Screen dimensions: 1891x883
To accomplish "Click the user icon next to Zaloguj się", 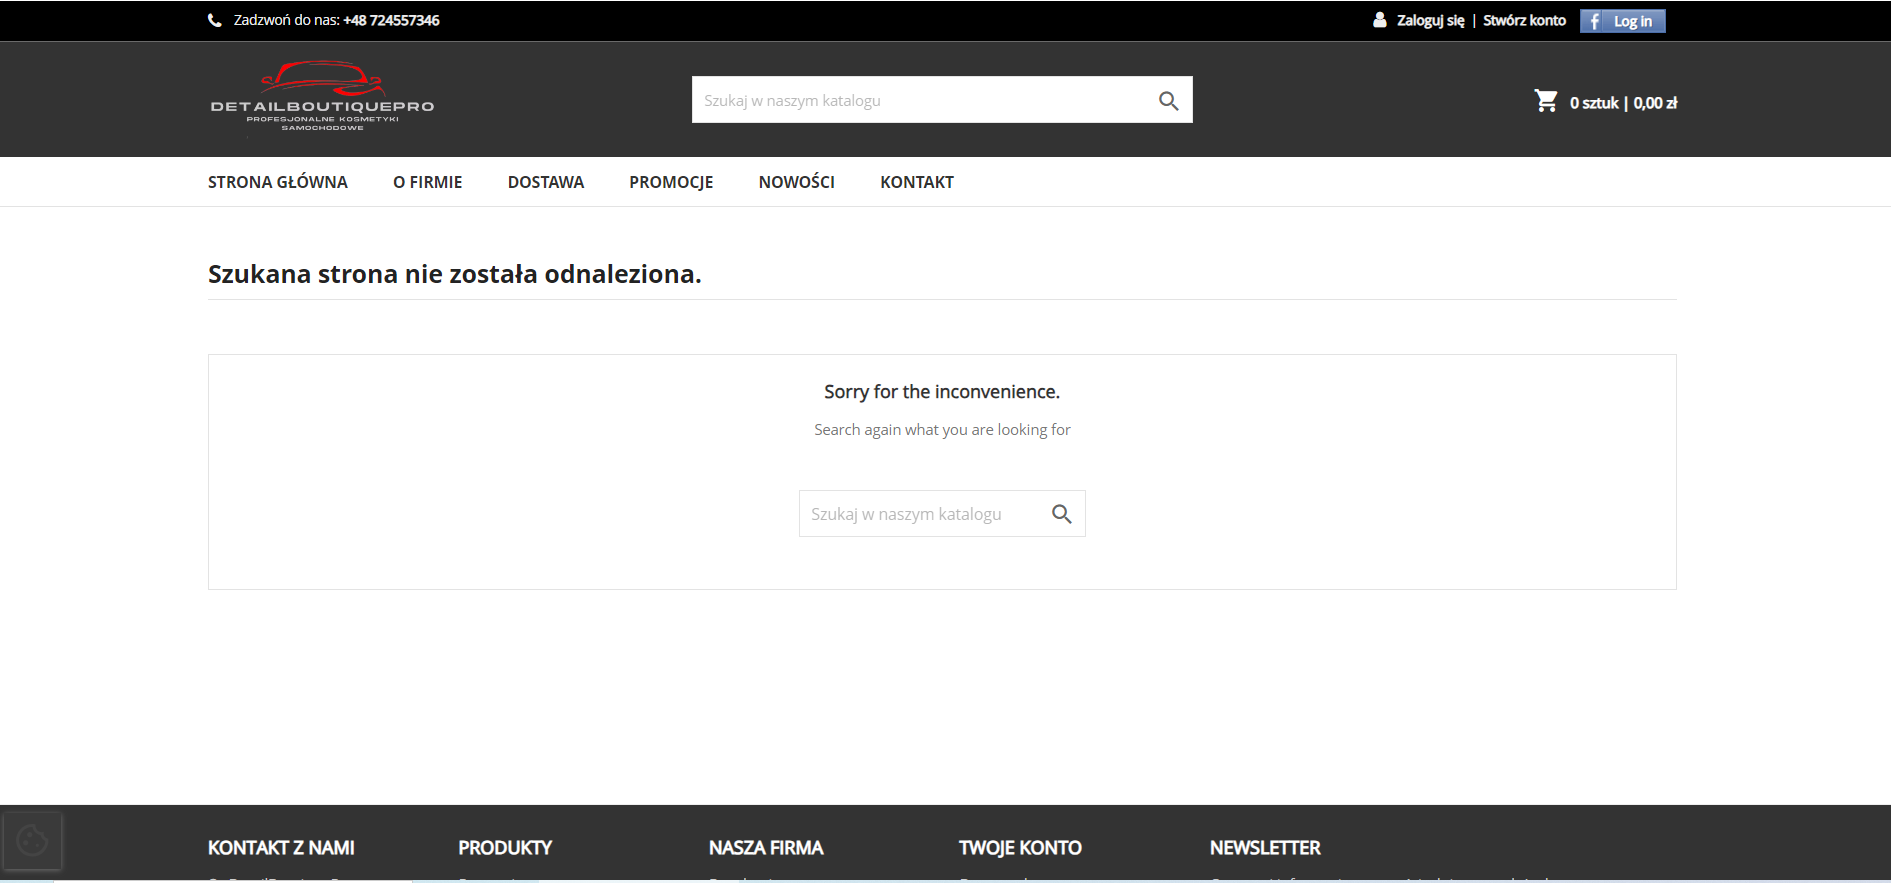I will tap(1380, 19).
